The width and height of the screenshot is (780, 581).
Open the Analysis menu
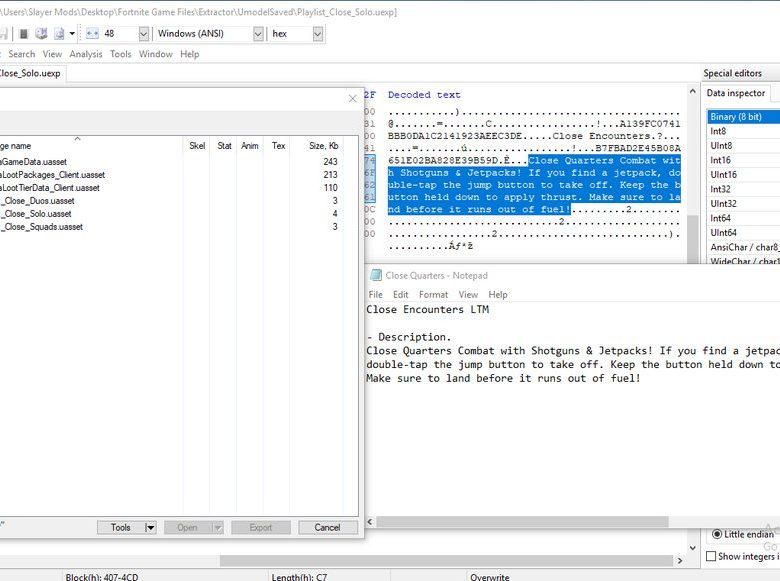tap(86, 54)
